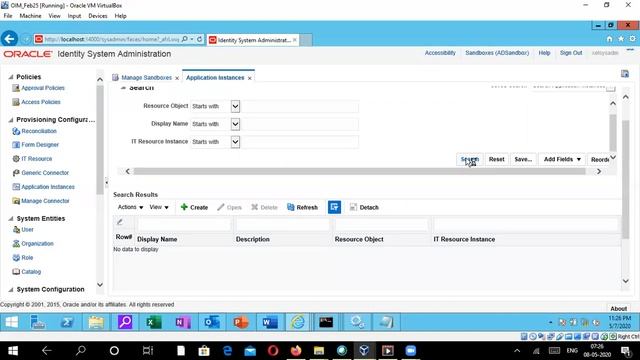This screenshot has width=640, height=360.
Task: Collapse the Policies section
Action: 11,77
